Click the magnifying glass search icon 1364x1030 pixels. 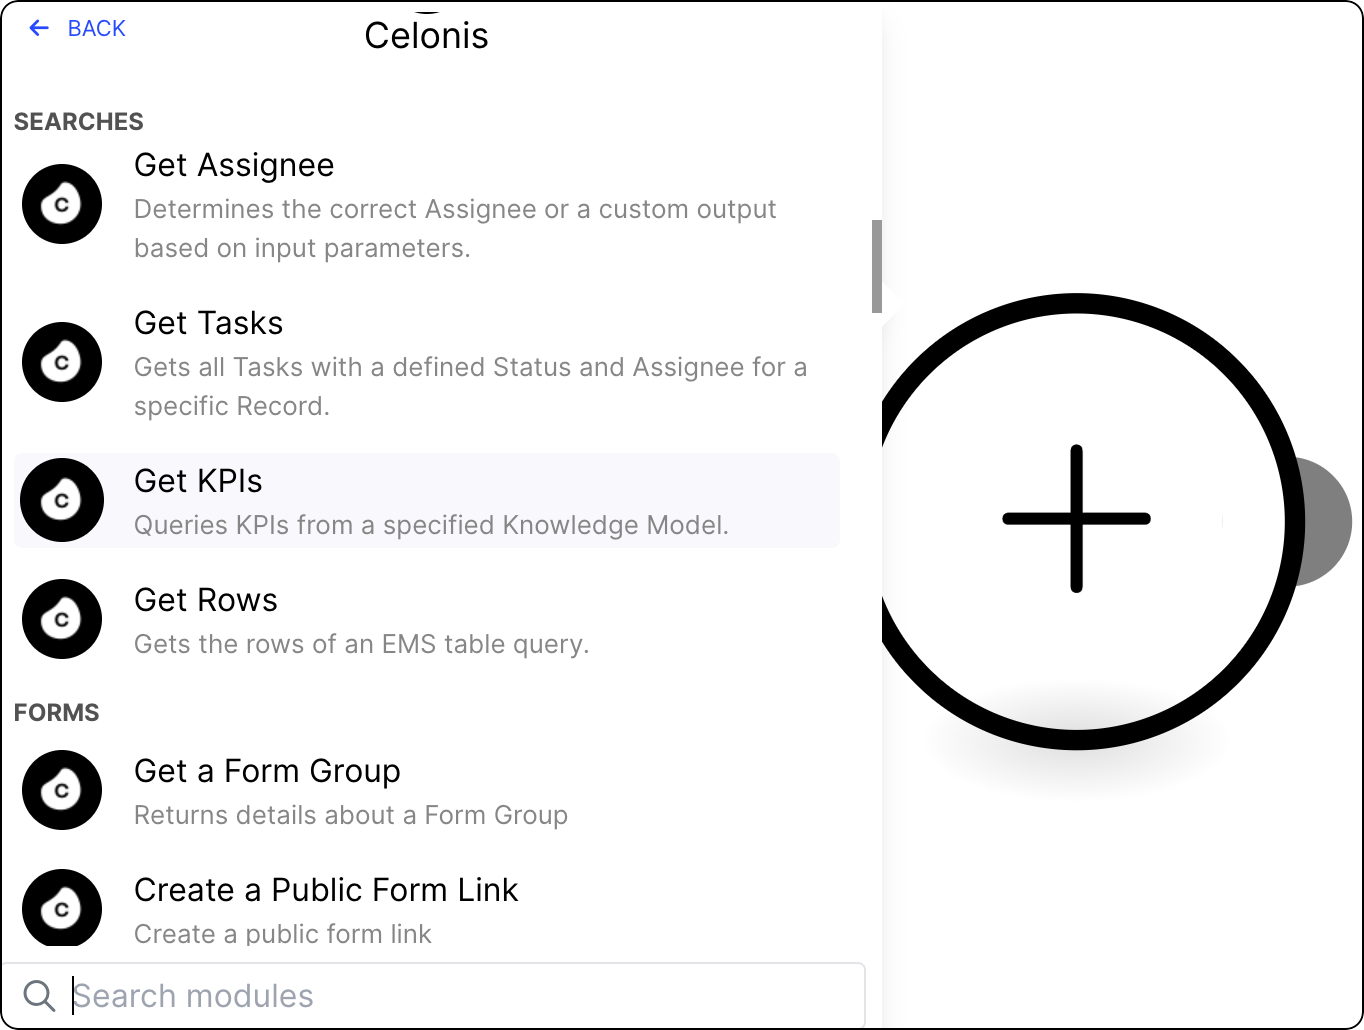(x=39, y=996)
